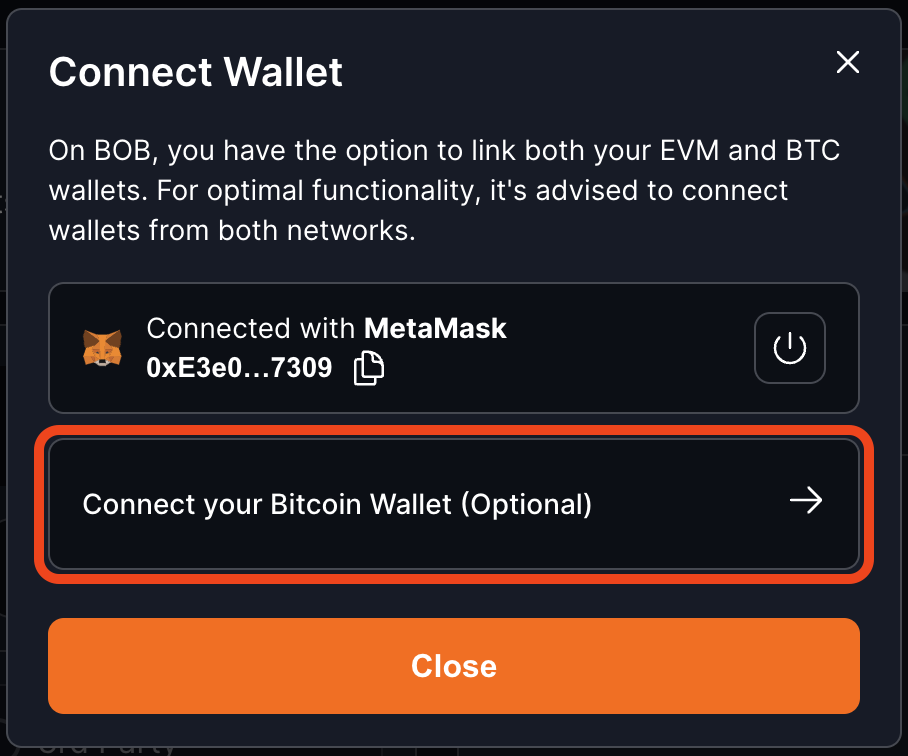Click the copy icon next to 0xE3e0...7309
908x756 pixels.
click(x=367, y=368)
